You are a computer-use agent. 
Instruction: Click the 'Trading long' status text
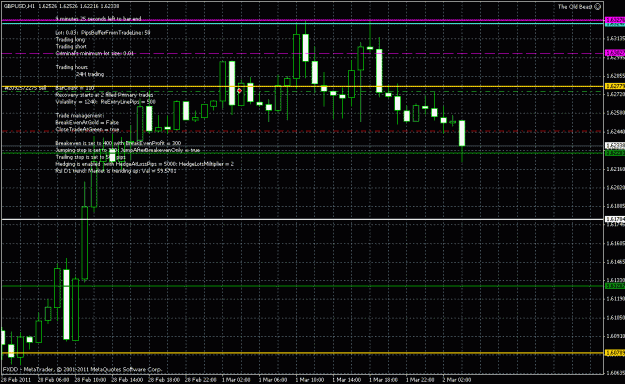tap(70, 39)
